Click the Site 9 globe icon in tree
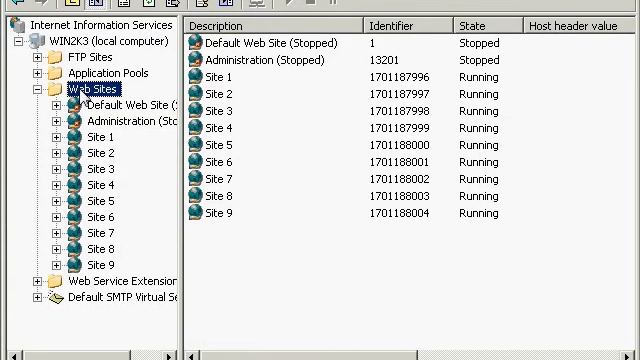 [x=74, y=265]
